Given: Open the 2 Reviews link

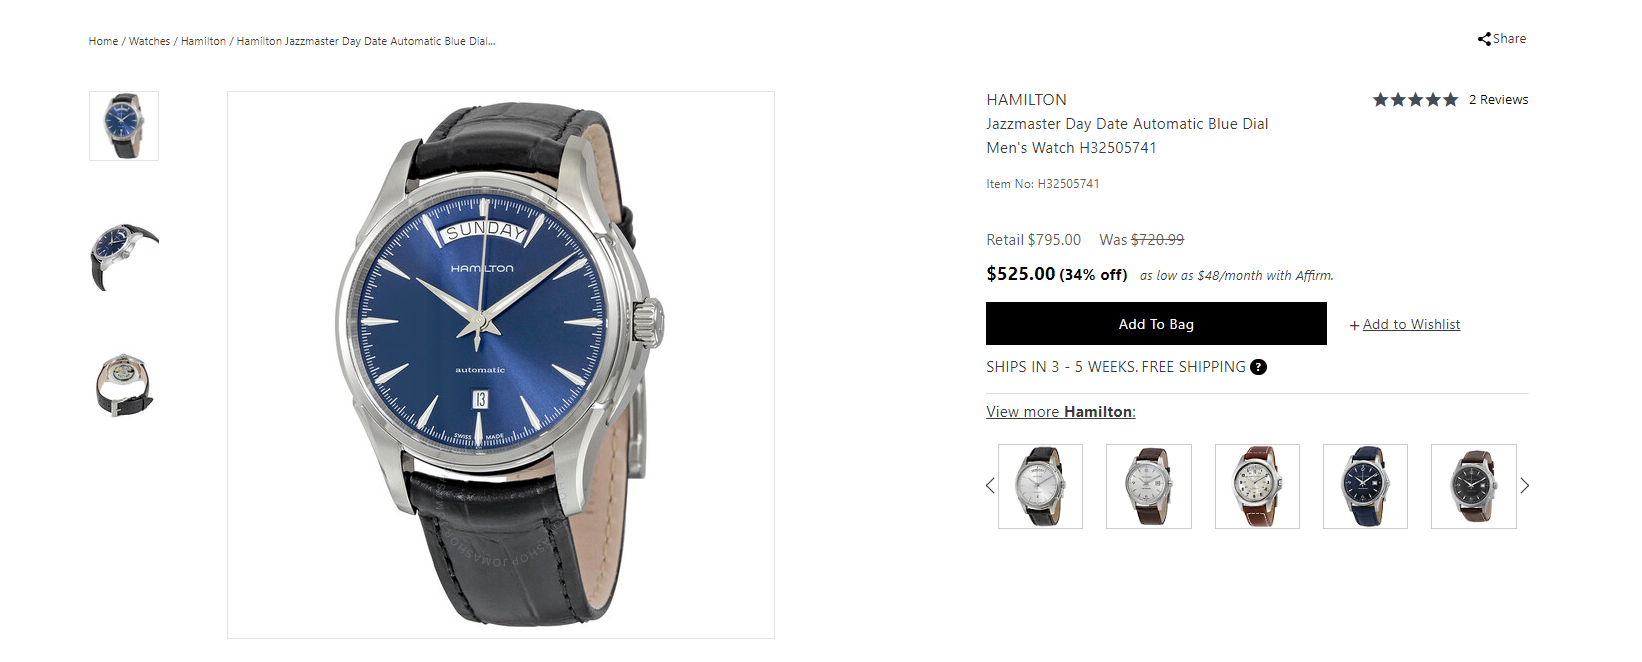Looking at the screenshot, I should [1498, 100].
